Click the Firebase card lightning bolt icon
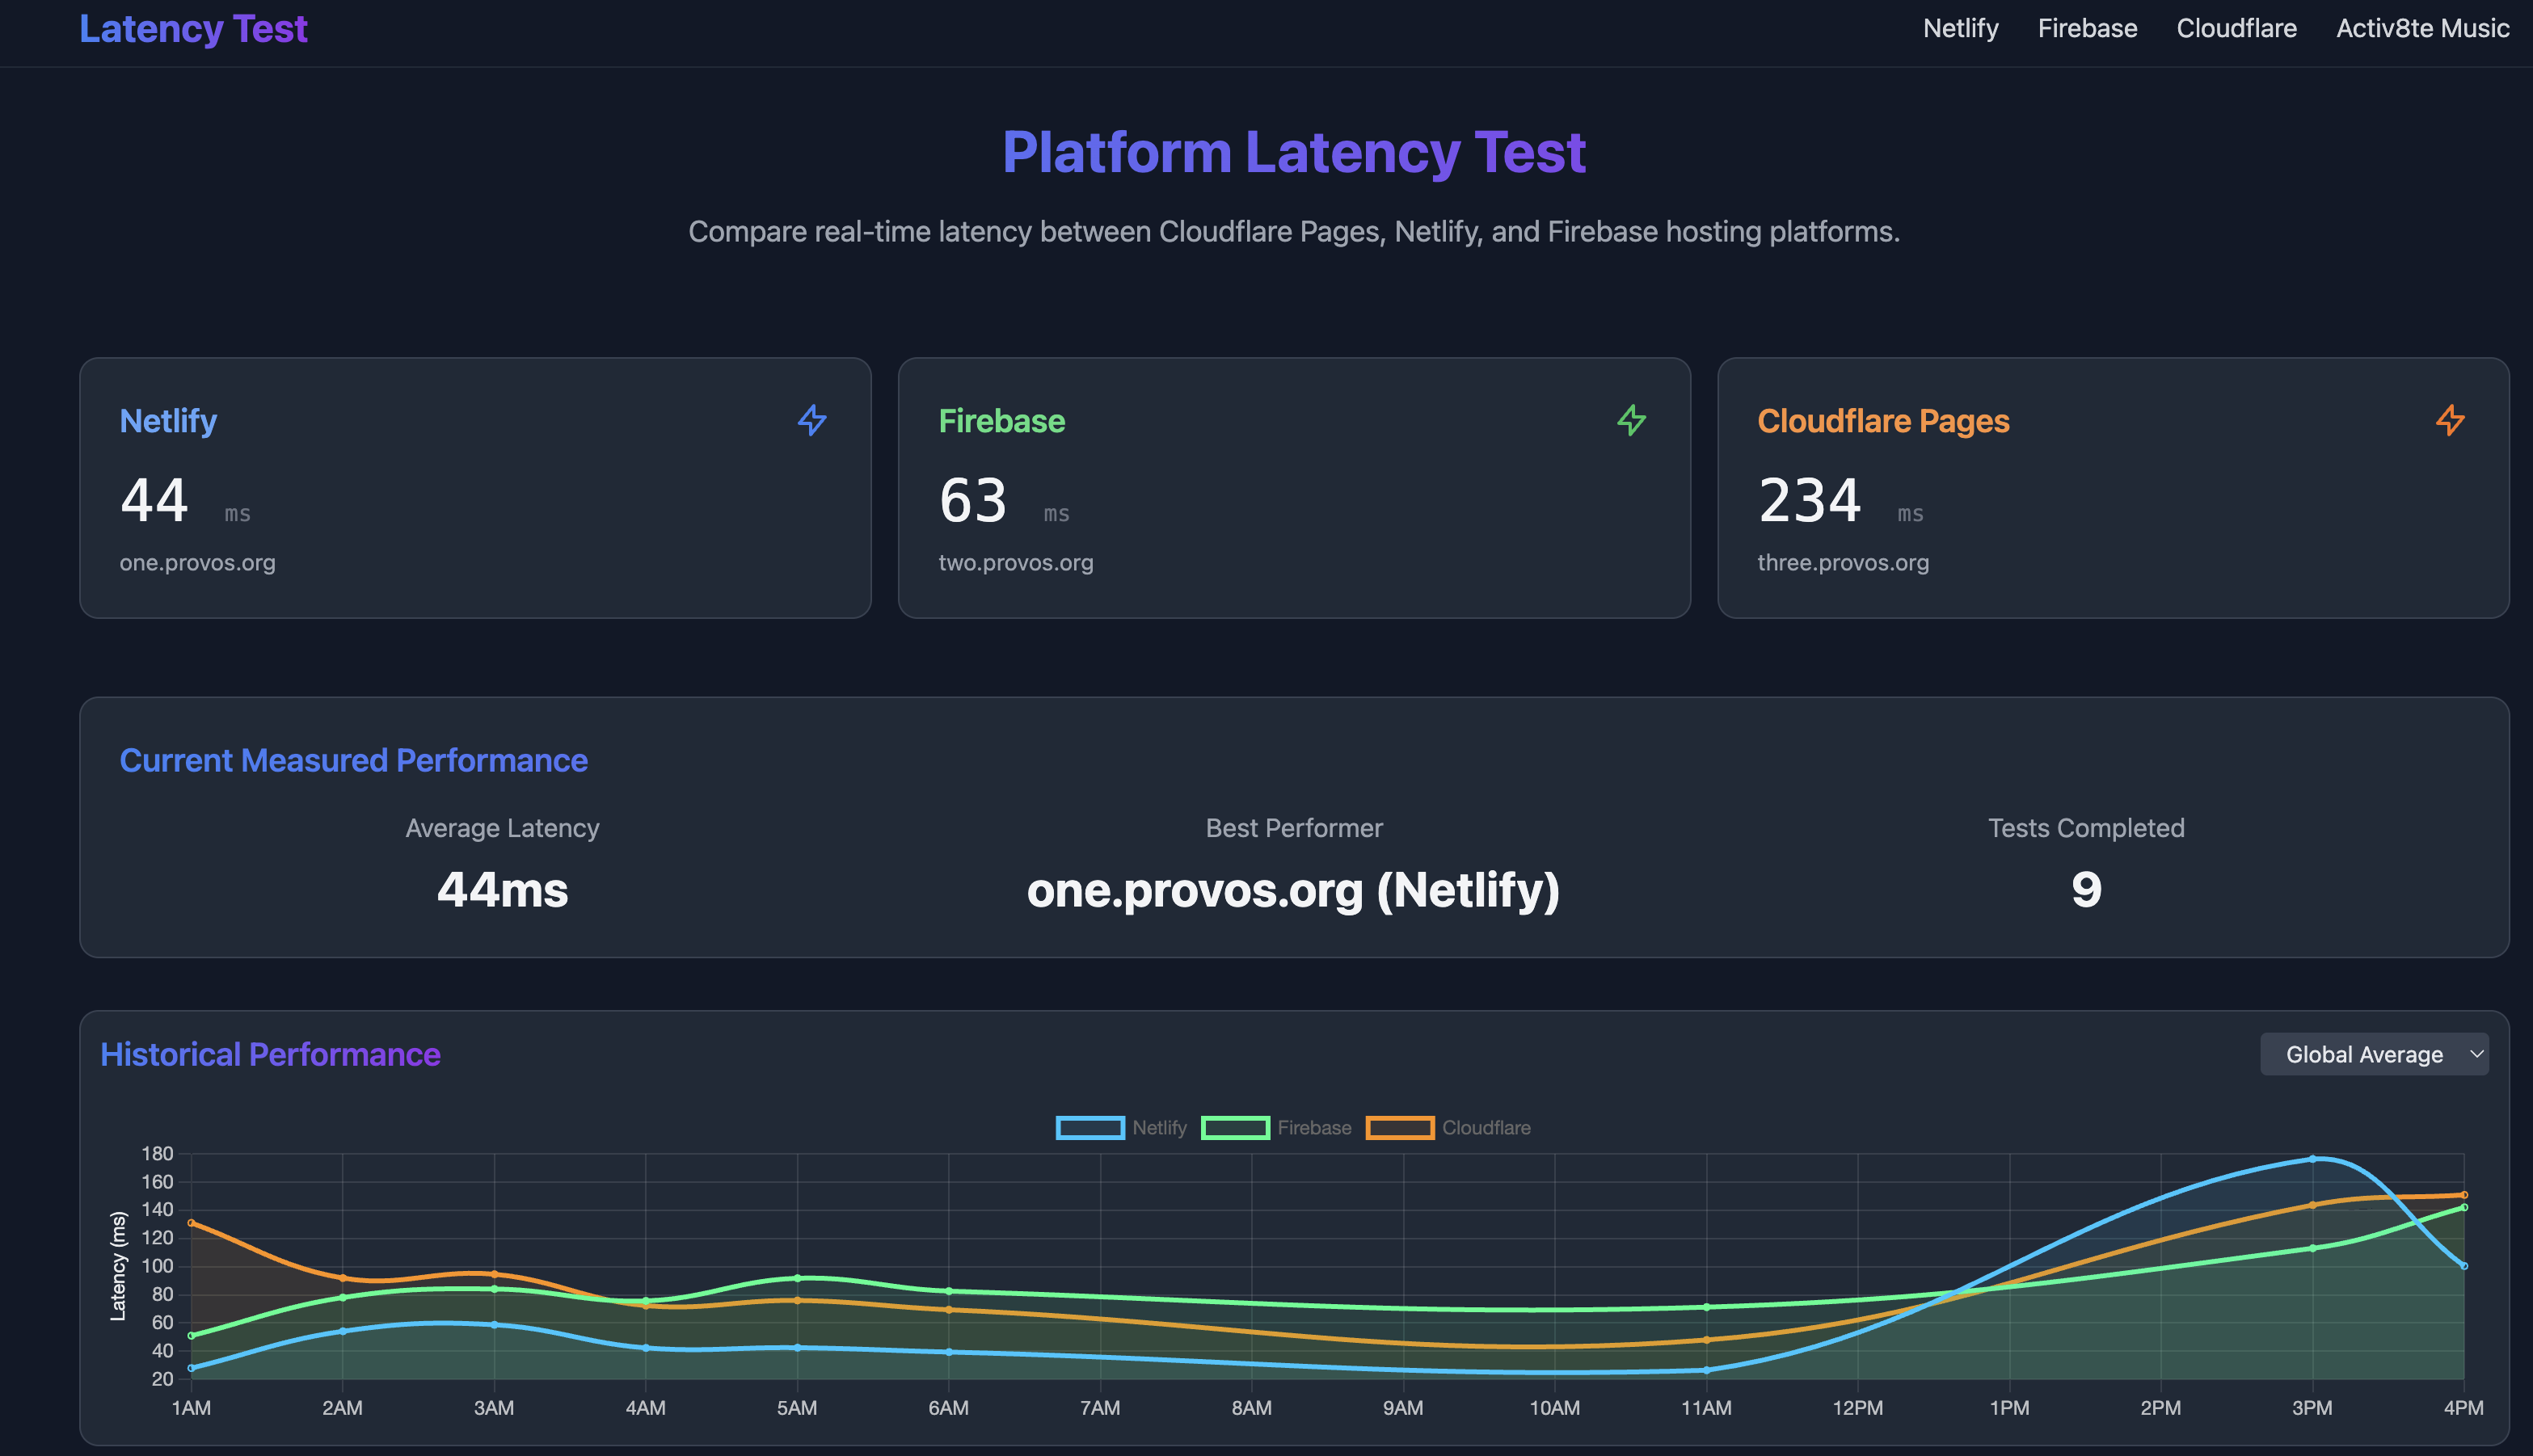 point(1631,420)
